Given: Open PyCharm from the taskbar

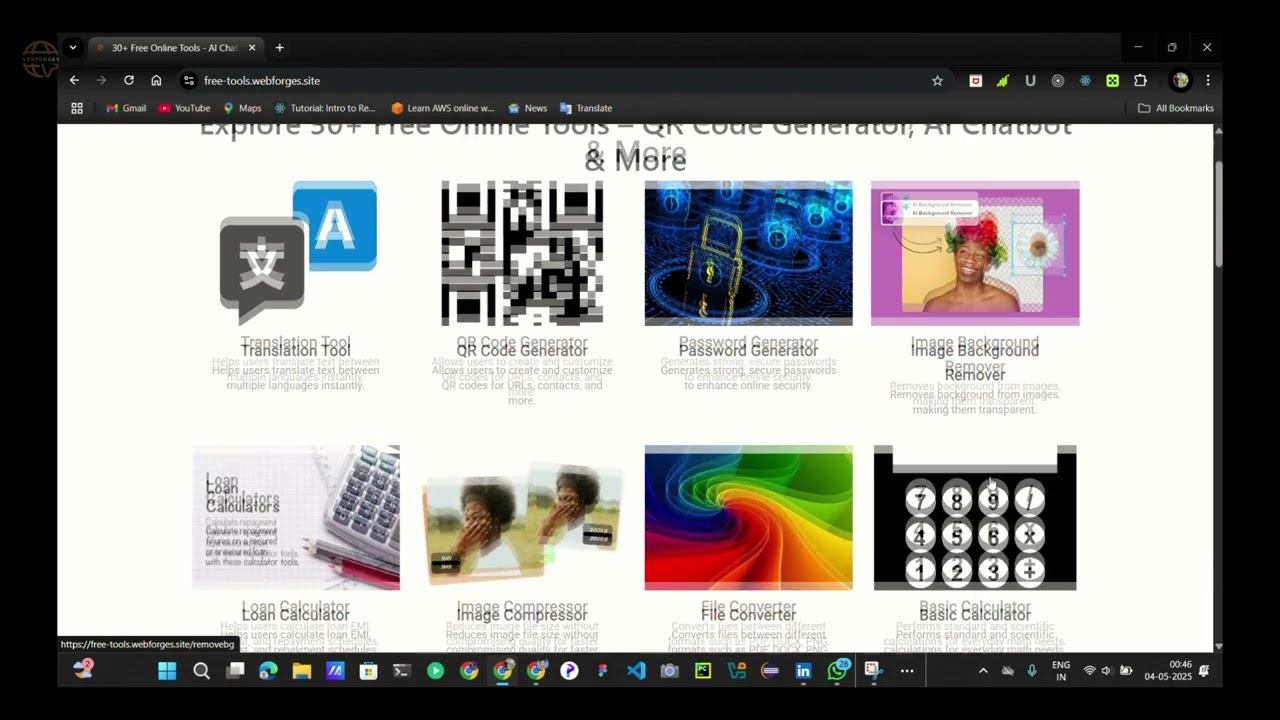Looking at the screenshot, I should coord(703,671).
